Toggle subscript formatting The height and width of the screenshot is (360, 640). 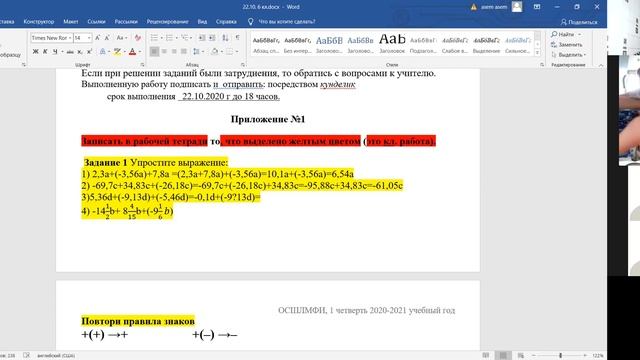[x=80, y=52]
